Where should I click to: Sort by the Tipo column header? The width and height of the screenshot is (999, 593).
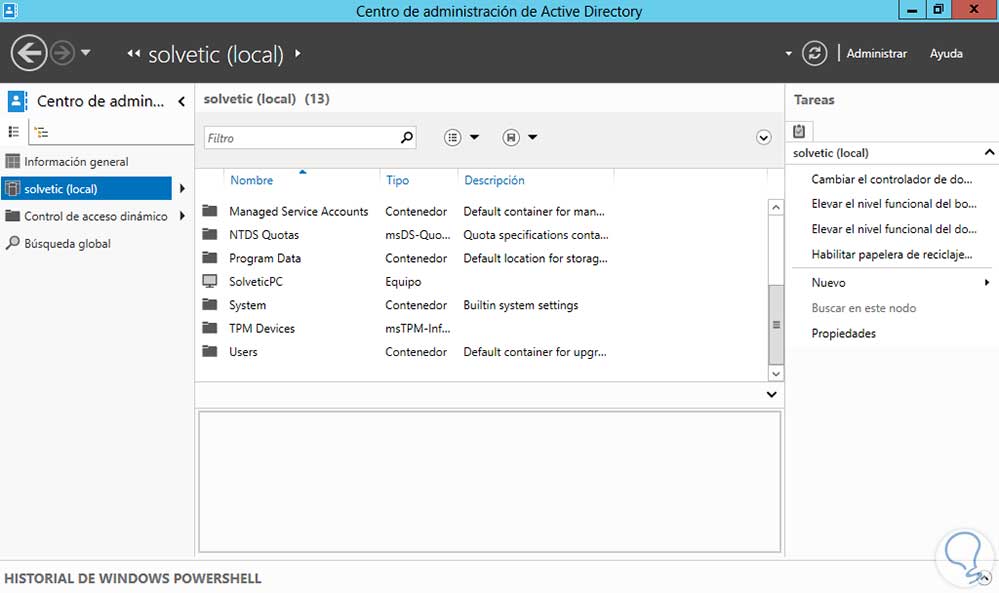(x=398, y=180)
